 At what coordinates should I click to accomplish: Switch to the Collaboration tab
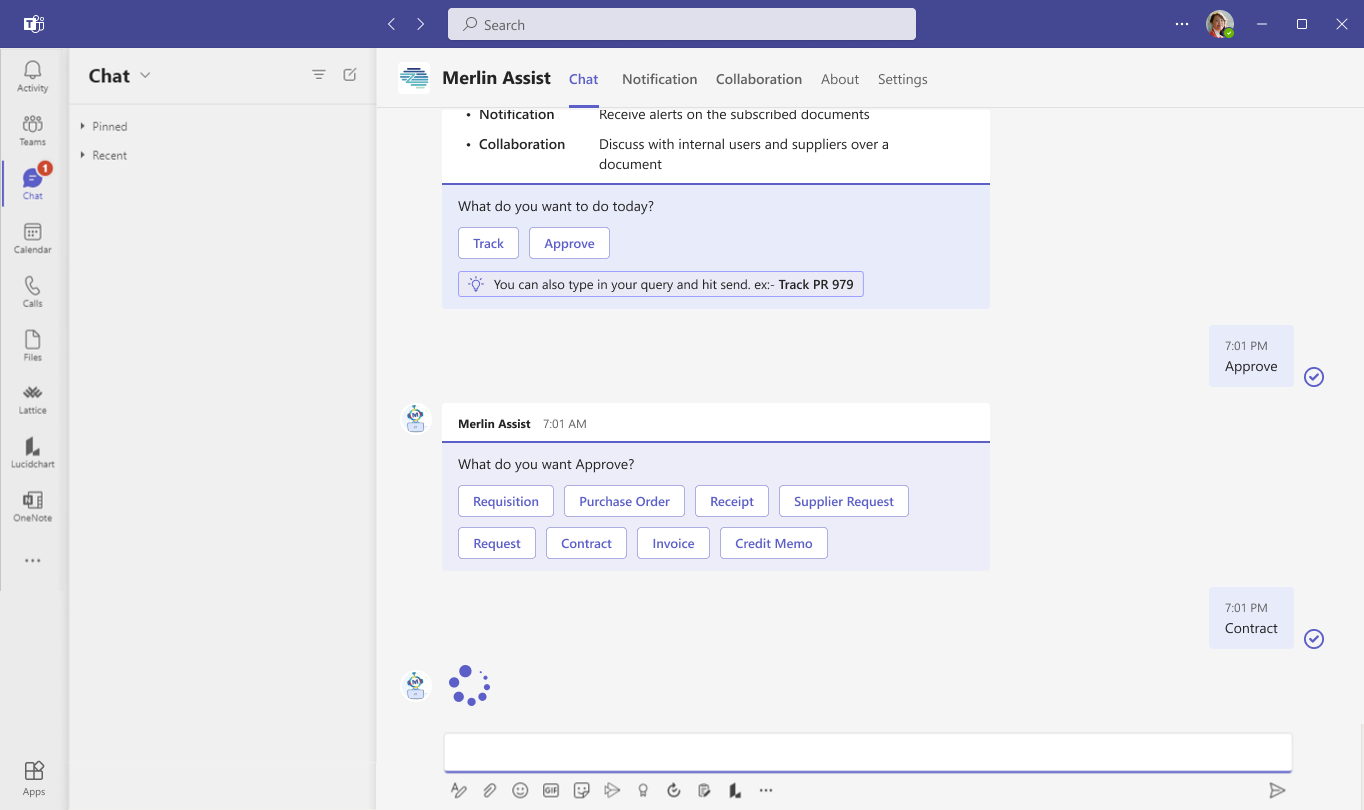759,79
